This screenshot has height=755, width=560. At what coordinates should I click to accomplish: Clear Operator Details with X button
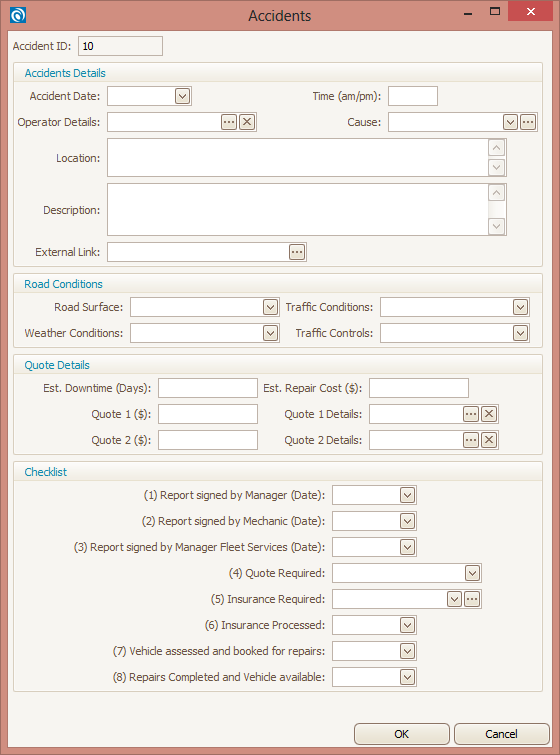coord(247,122)
